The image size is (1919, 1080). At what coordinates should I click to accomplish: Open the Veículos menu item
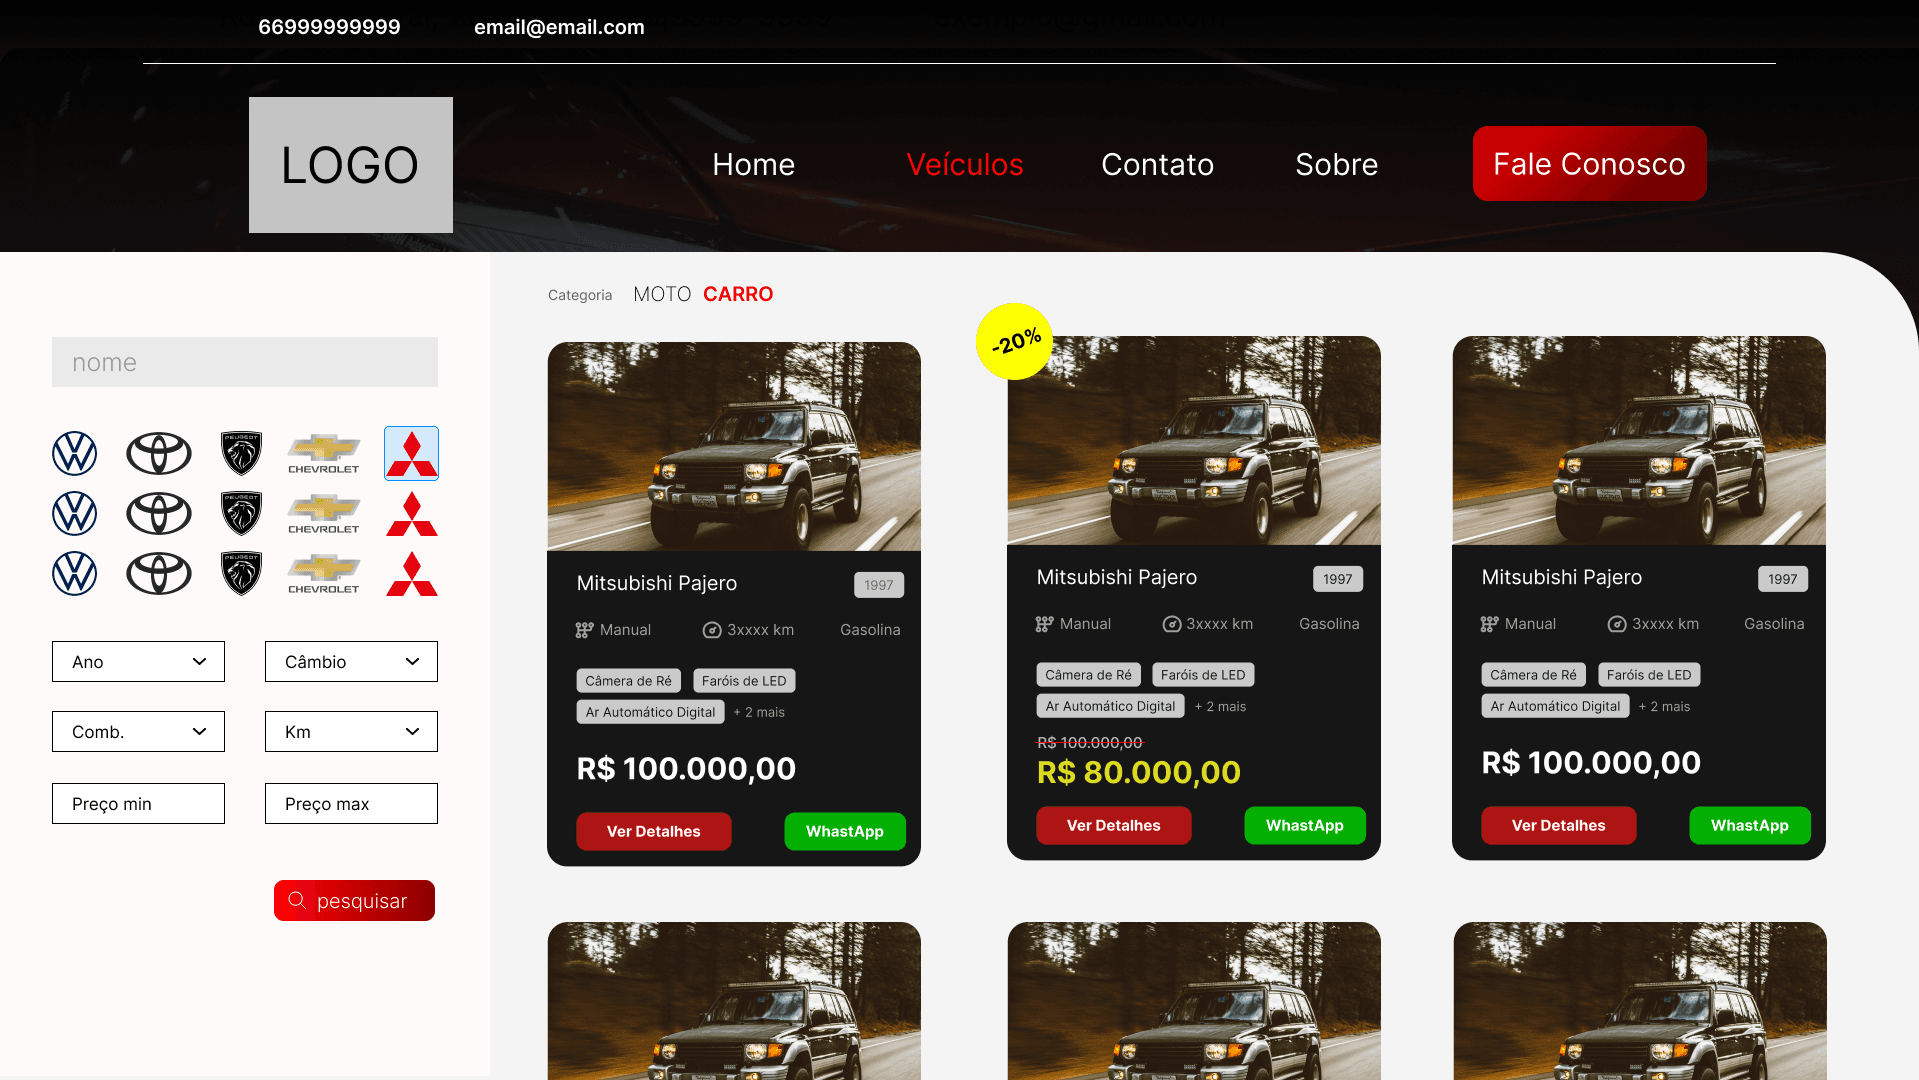[965, 164]
